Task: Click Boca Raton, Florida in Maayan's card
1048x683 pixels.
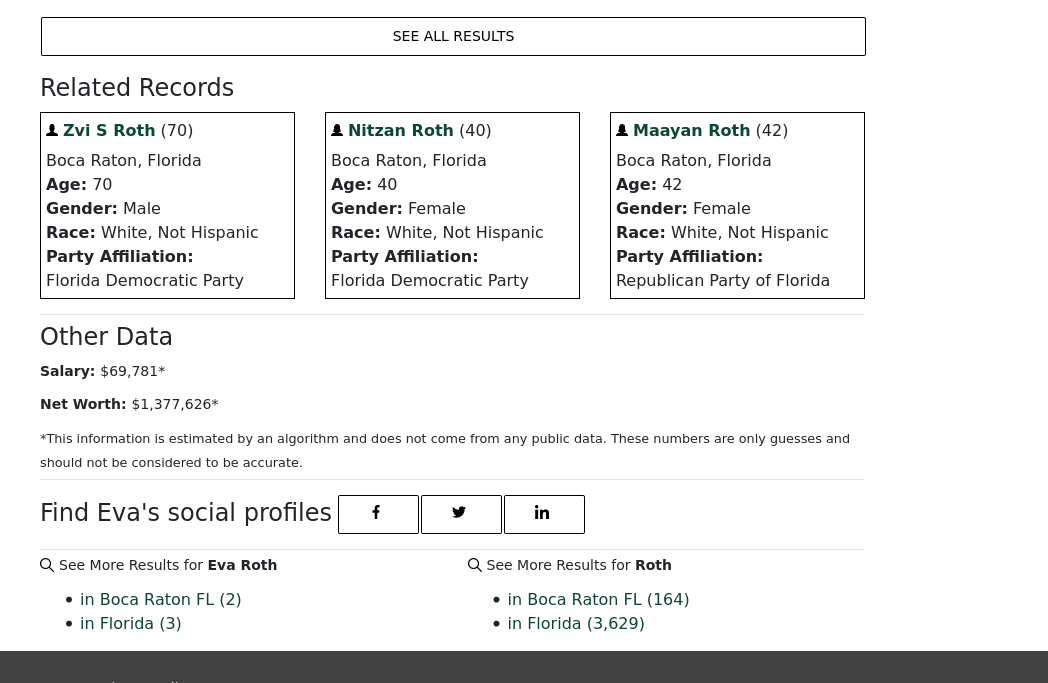Action: point(693,160)
